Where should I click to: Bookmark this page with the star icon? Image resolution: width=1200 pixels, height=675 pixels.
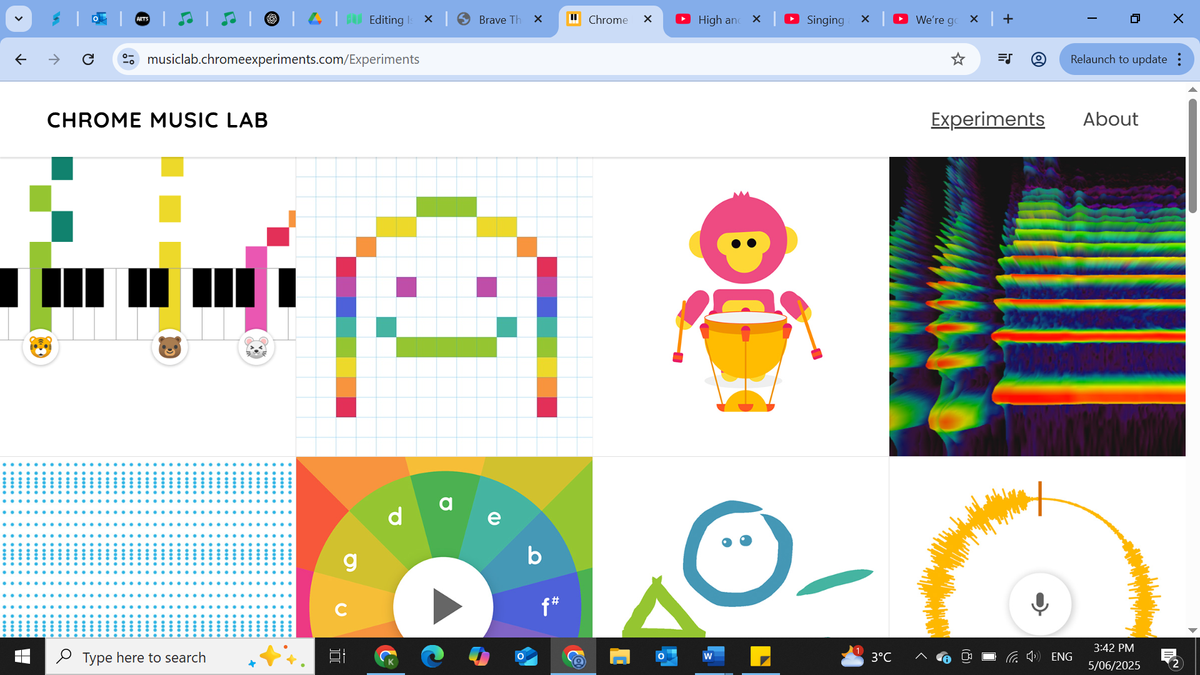point(958,59)
